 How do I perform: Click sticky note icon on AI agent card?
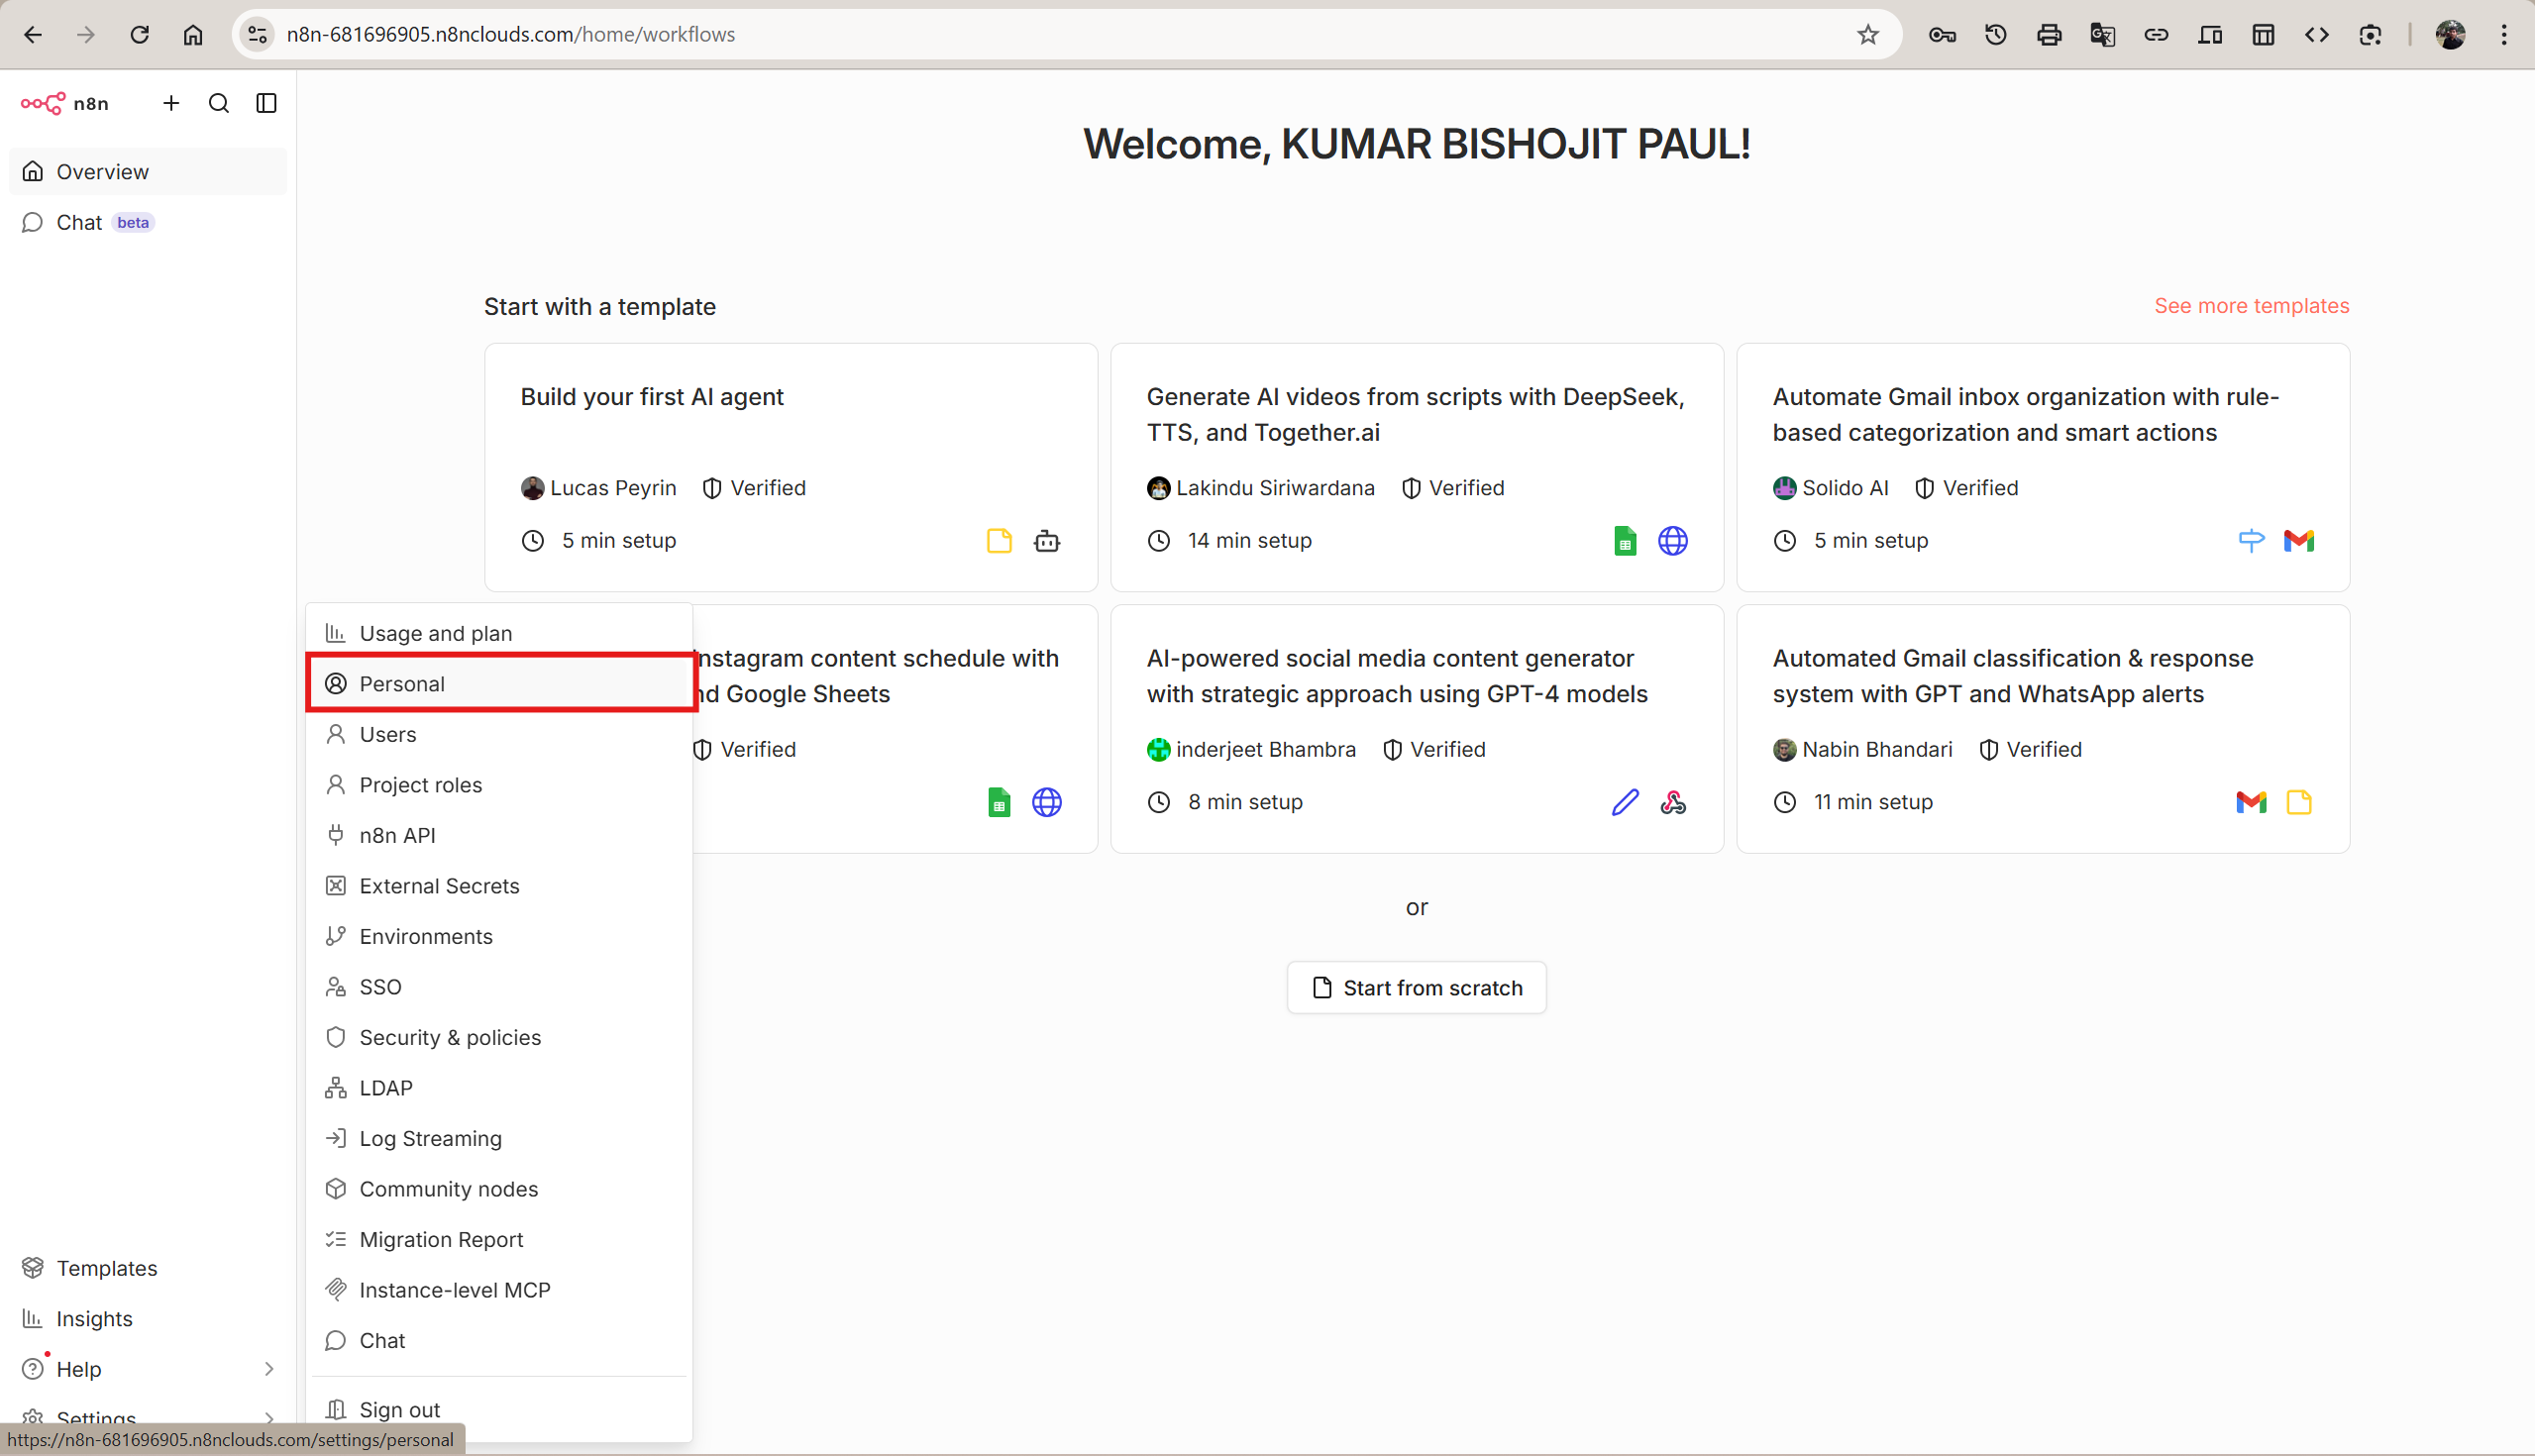(999, 541)
